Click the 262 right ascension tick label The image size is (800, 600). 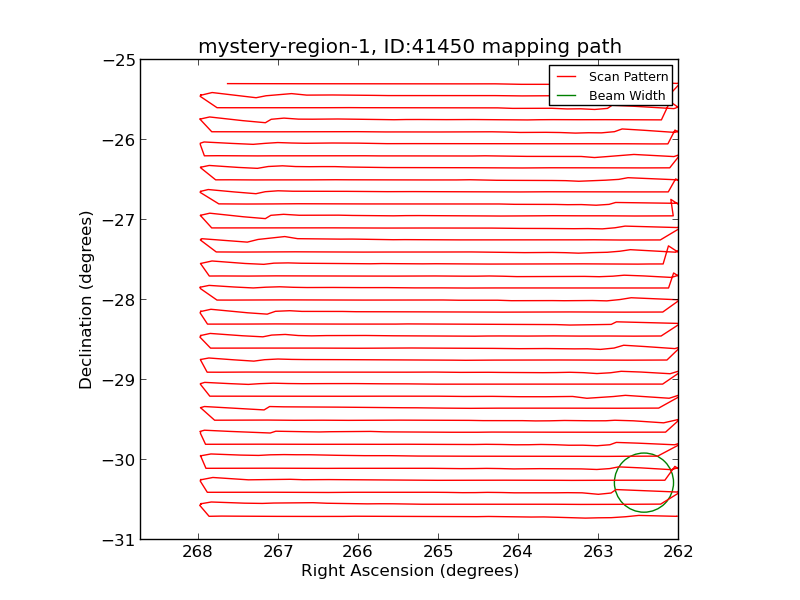[x=678, y=552]
